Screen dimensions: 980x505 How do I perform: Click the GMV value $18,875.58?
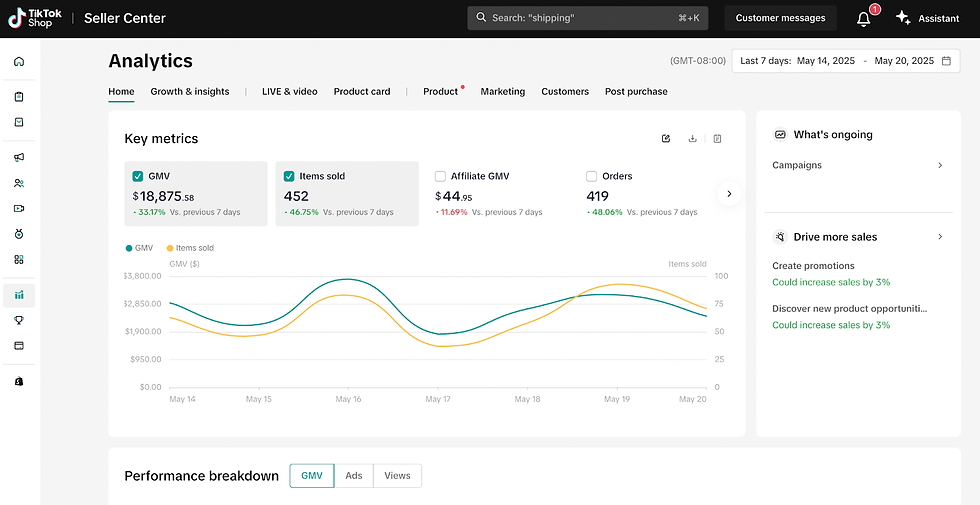pyautogui.click(x=163, y=196)
